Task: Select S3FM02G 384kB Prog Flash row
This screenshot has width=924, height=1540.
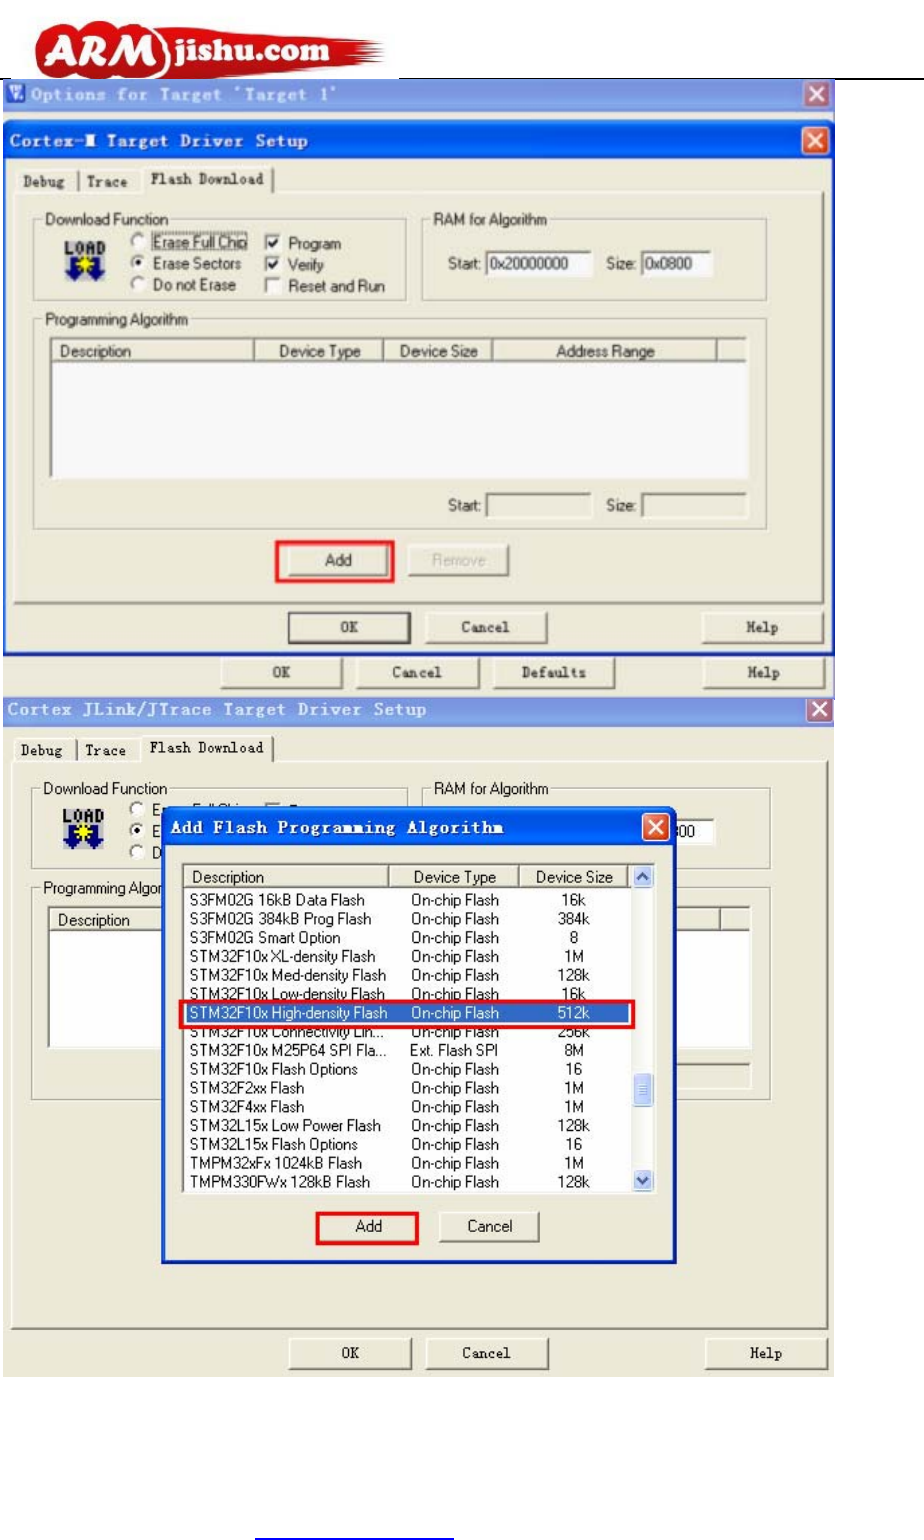Action: coord(408,919)
